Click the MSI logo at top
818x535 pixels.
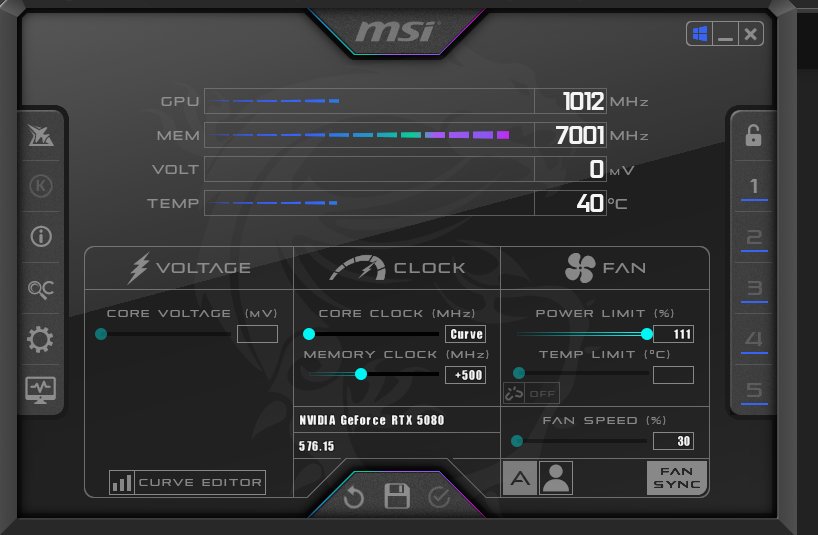397,32
